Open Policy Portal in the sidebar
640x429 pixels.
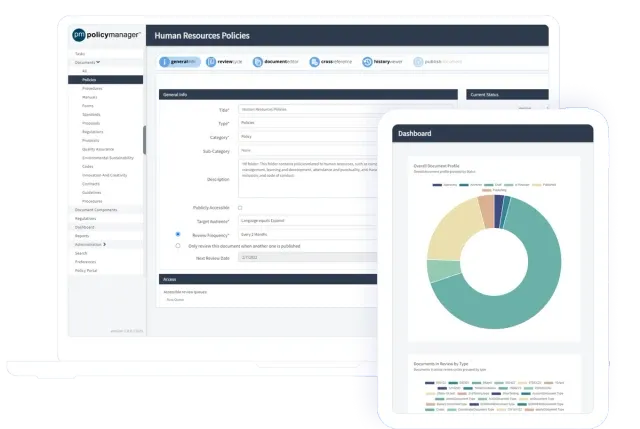[x=86, y=271]
